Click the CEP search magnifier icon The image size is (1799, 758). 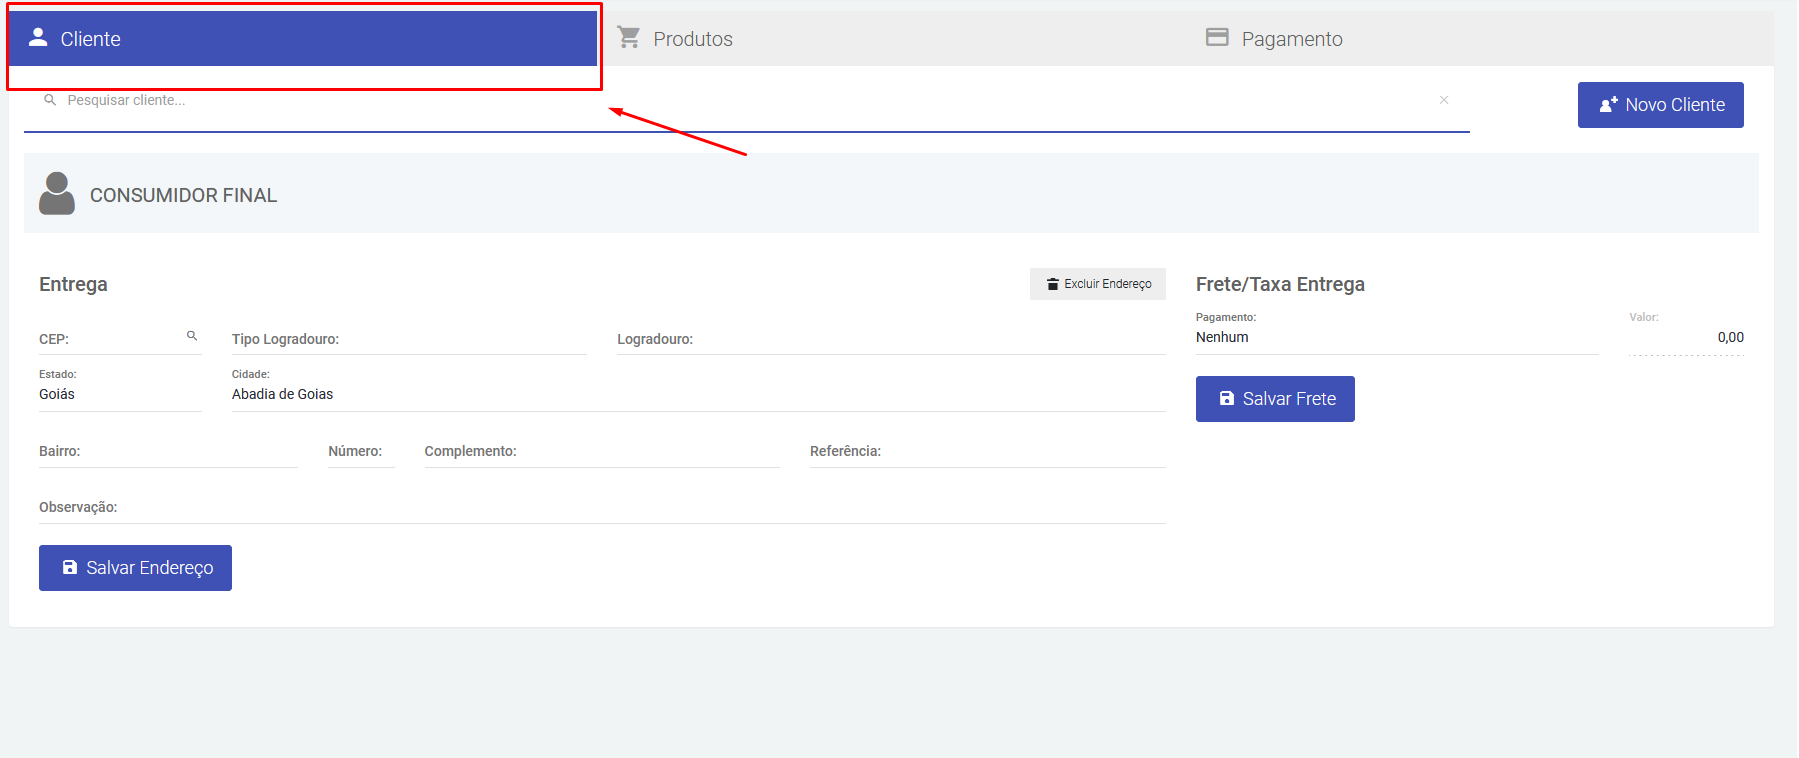click(x=192, y=336)
